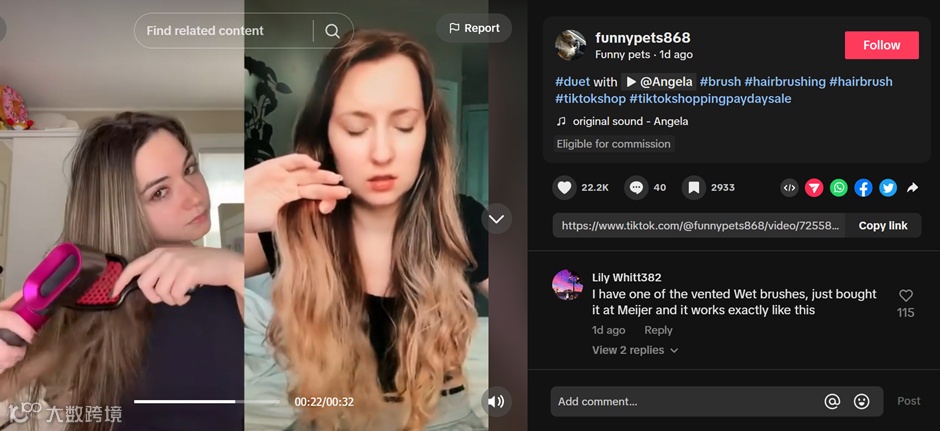This screenshot has height=431, width=940.
Task: Go to next video with down chevron
Action: pyautogui.click(x=496, y=219)
